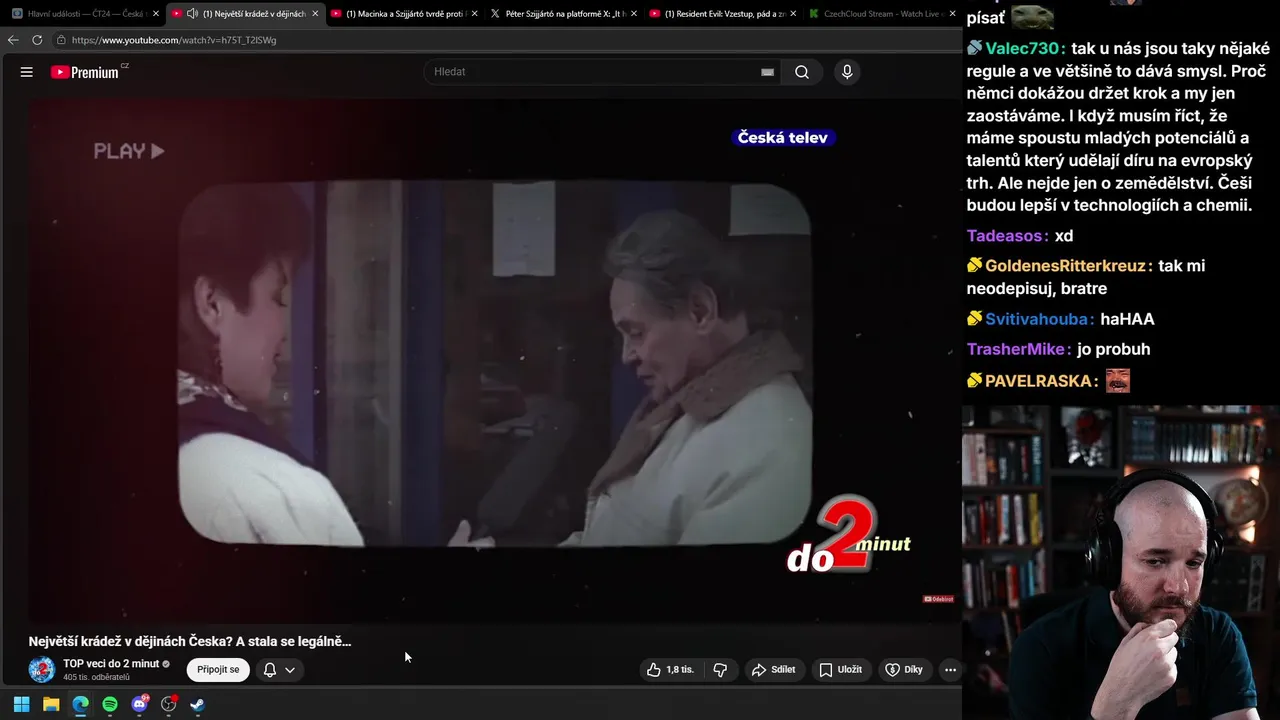
Task: Click the chat message 'jo probuh'
Action: (x=1114, y=349)
